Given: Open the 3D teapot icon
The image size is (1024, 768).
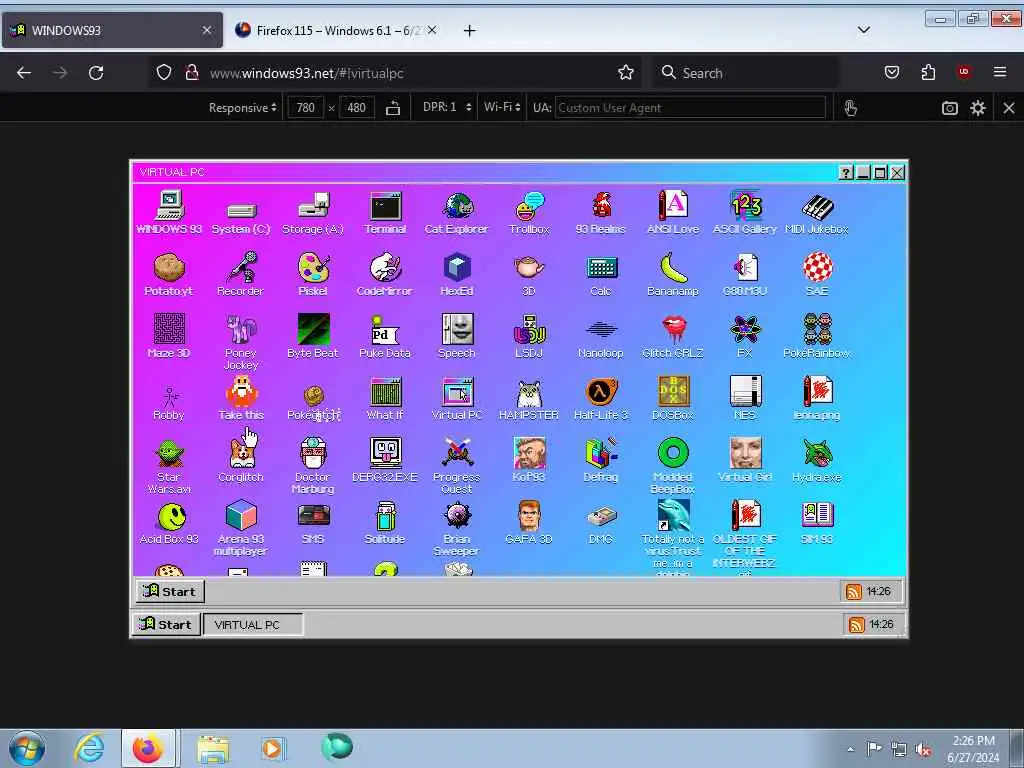Looking at the screenshot, I should (x=529, y=274).
